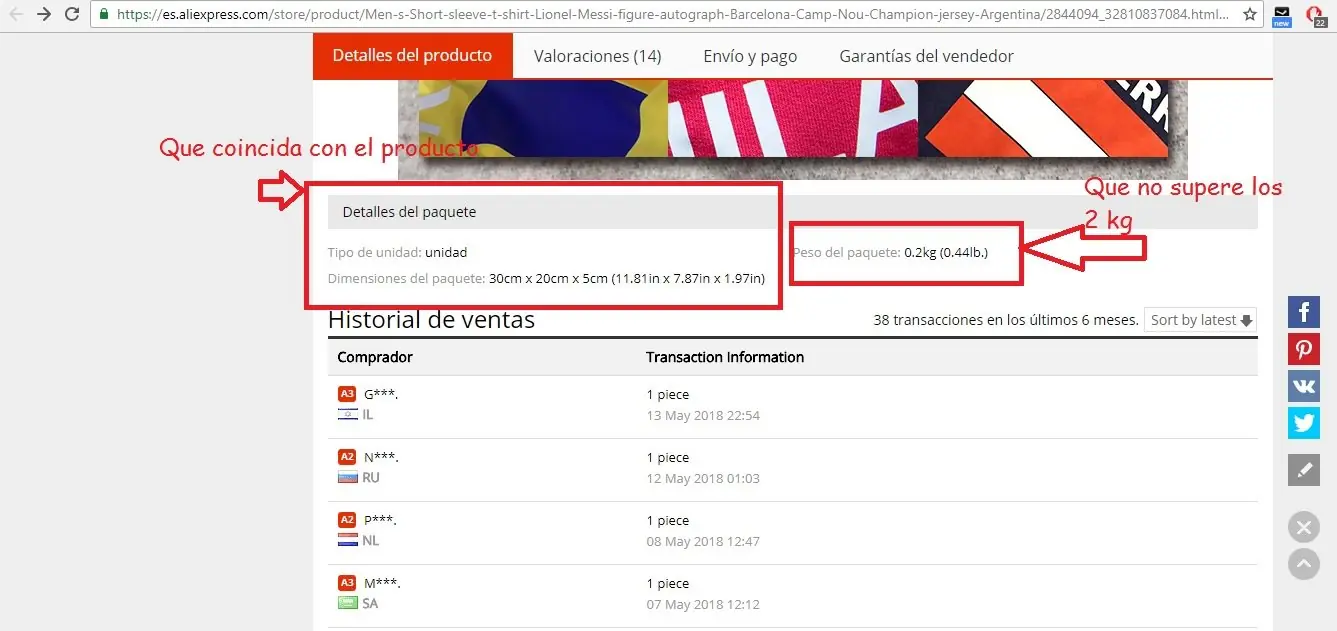Bookmark this page with the star icon
Viewport: 1337px width, 631px height.
click(x=1250, y=15)
